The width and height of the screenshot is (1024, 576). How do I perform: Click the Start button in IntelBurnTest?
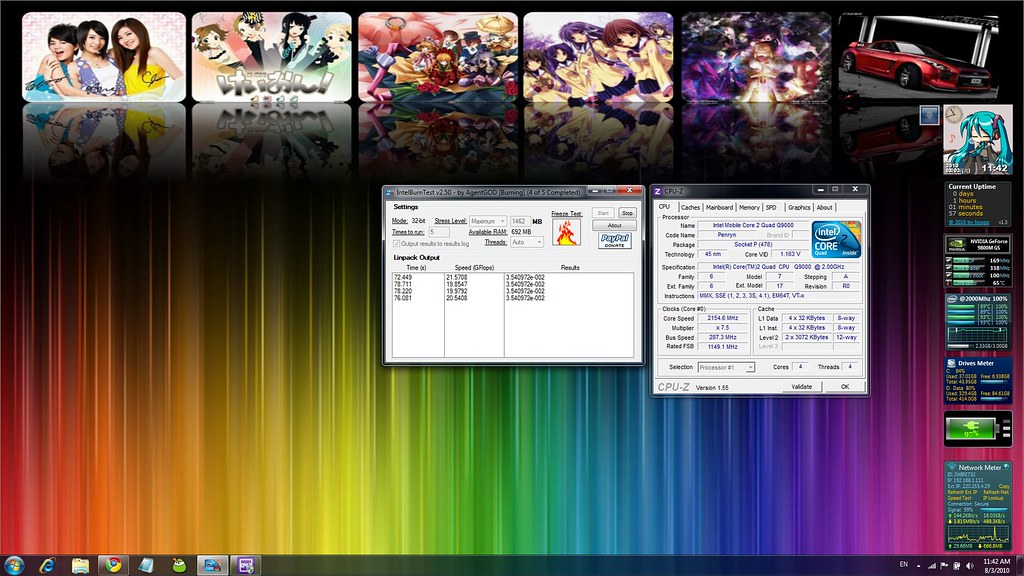pos(603,213)
